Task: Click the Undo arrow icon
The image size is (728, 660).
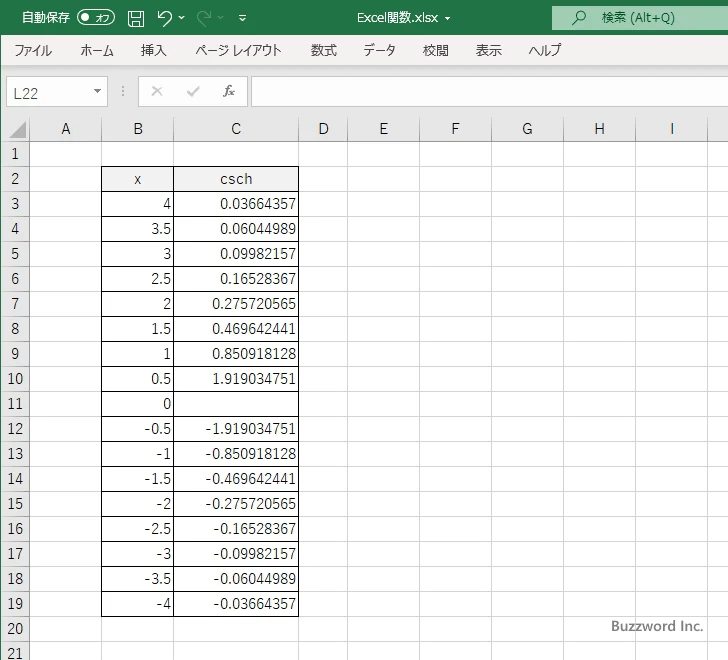Action: pos(164,18)
